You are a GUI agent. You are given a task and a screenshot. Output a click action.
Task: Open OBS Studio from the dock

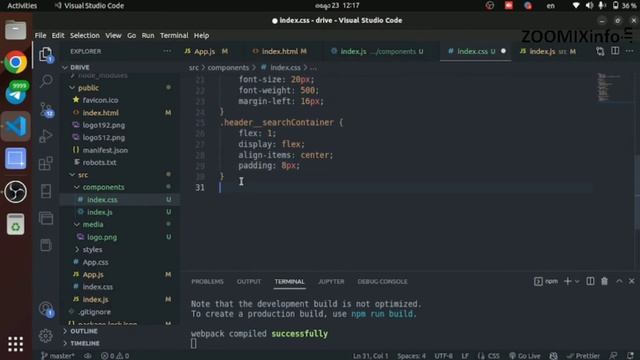pyautogui.click(x=16, y=191)
